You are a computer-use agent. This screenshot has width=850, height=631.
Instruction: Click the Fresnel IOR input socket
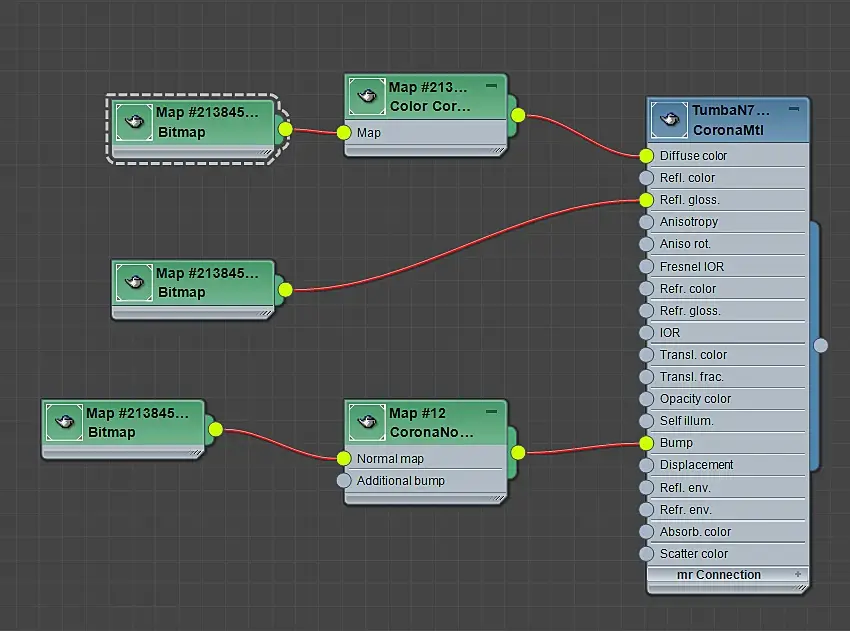(x=646, y=267)
